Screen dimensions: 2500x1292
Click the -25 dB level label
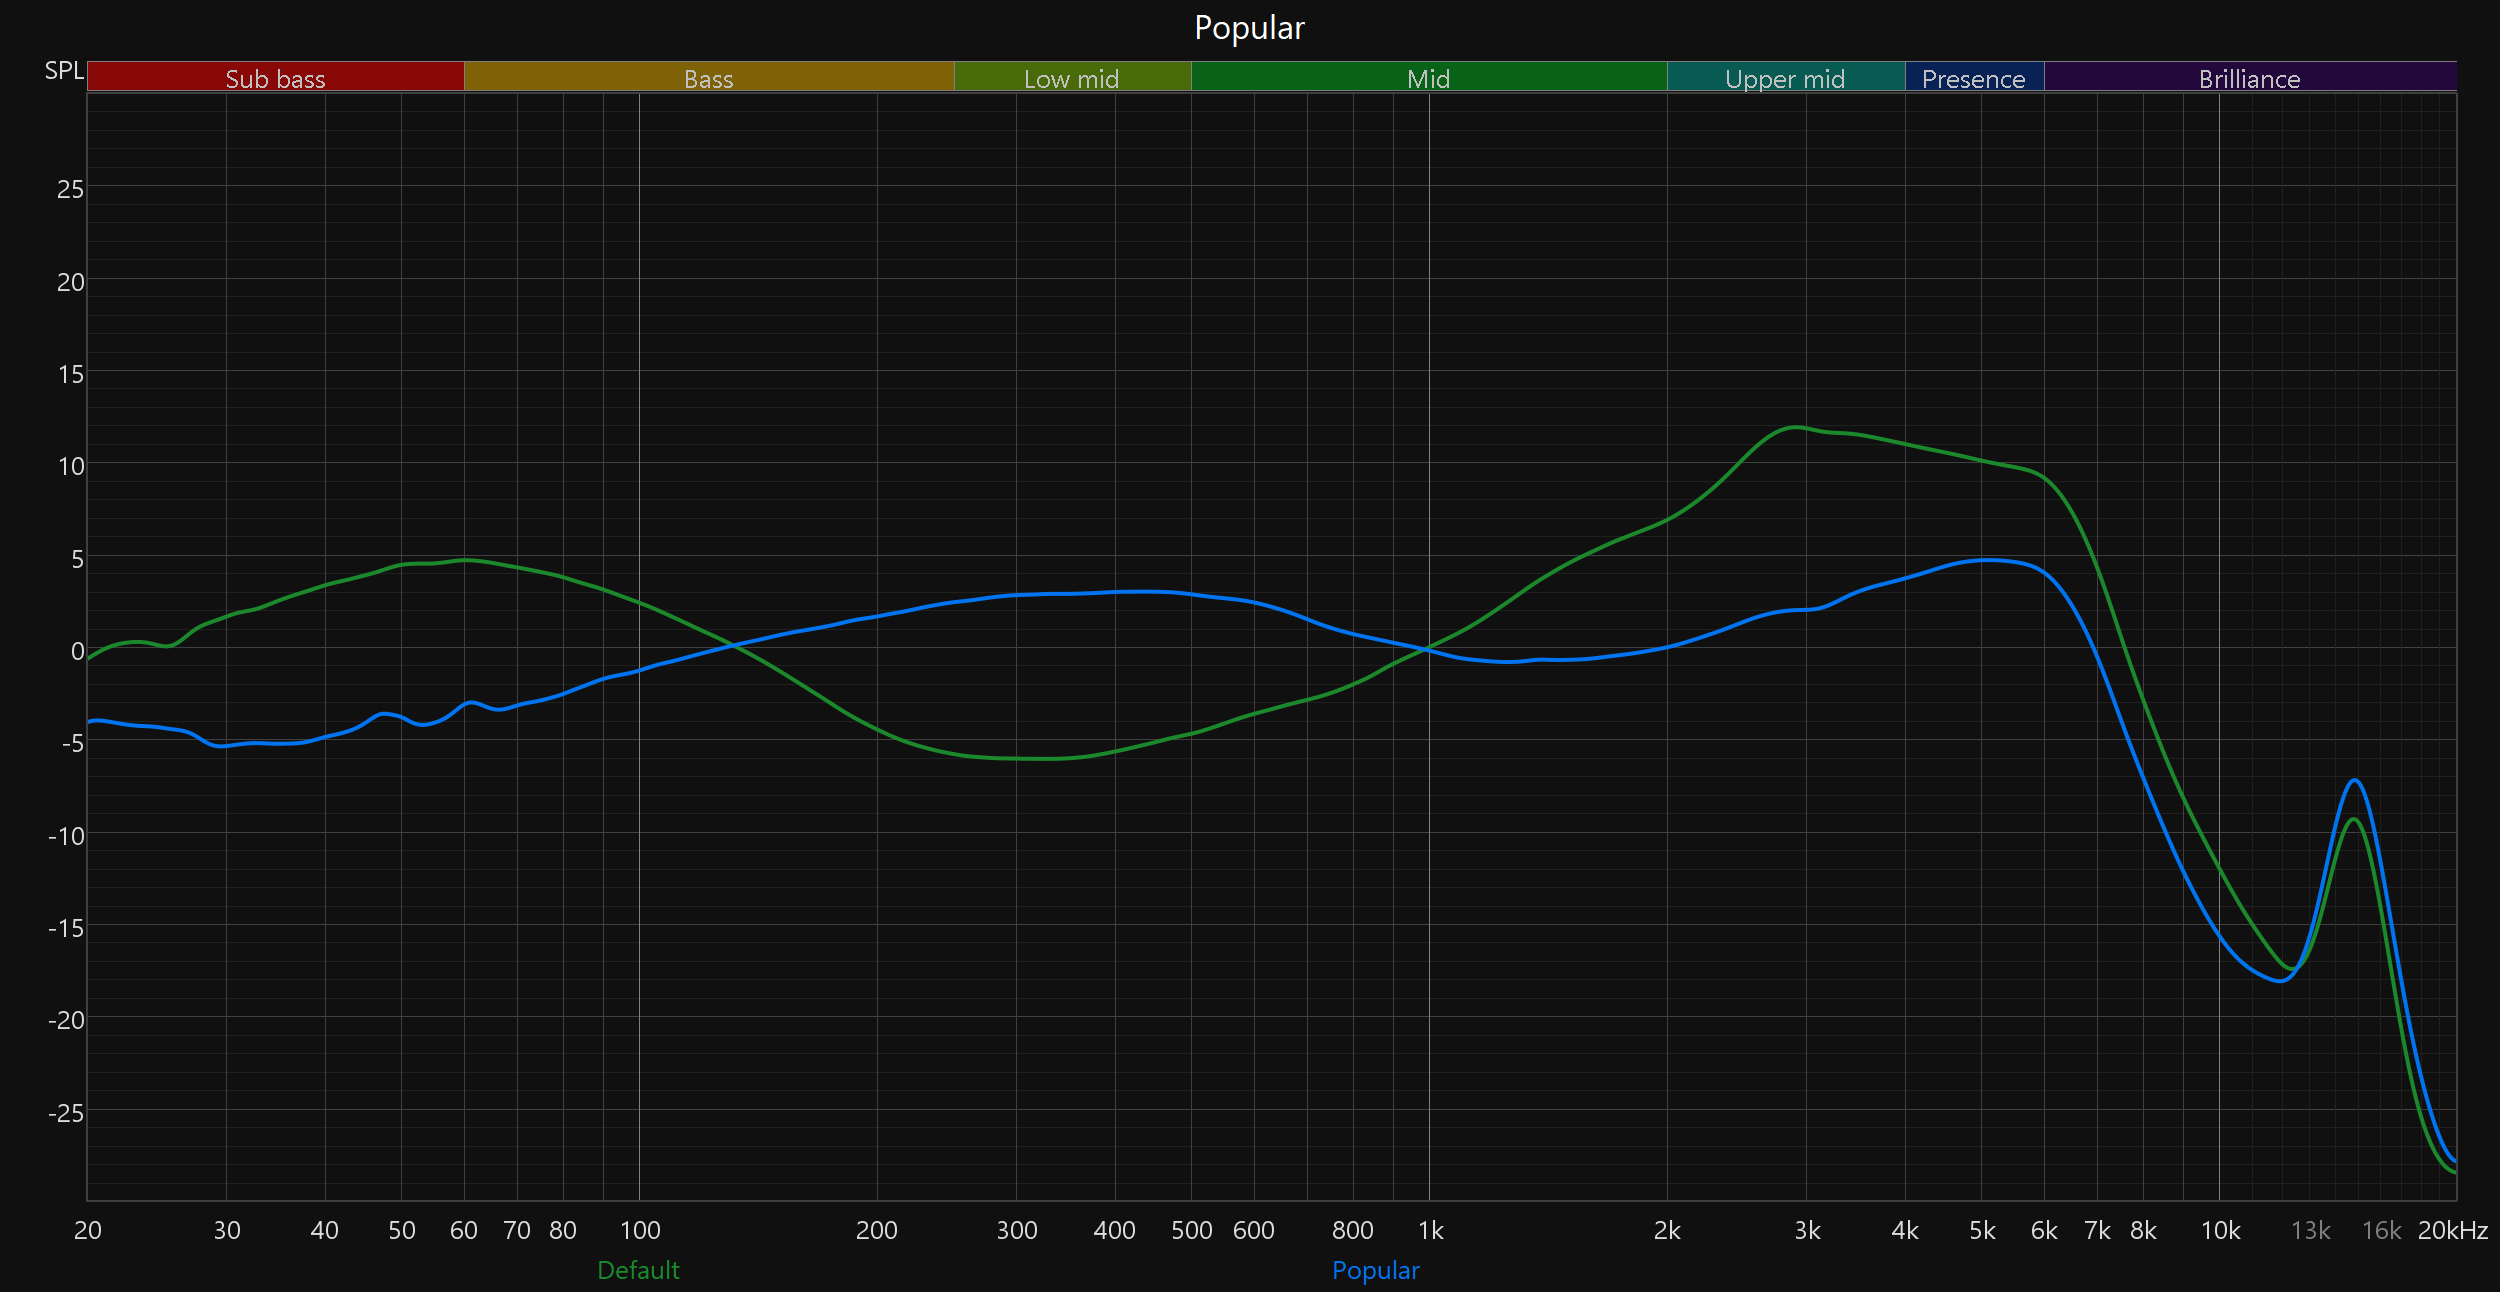point(66,1113)
